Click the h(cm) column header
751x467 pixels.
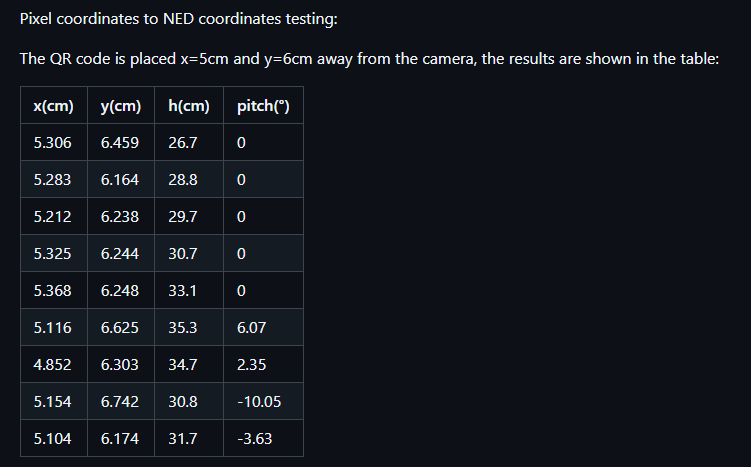189,105
